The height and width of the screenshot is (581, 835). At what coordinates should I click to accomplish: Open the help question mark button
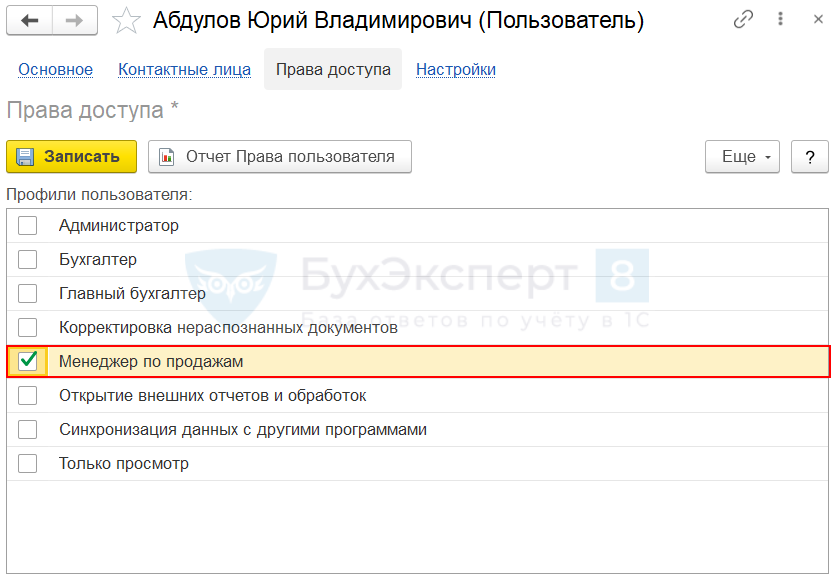pos(809,157)
